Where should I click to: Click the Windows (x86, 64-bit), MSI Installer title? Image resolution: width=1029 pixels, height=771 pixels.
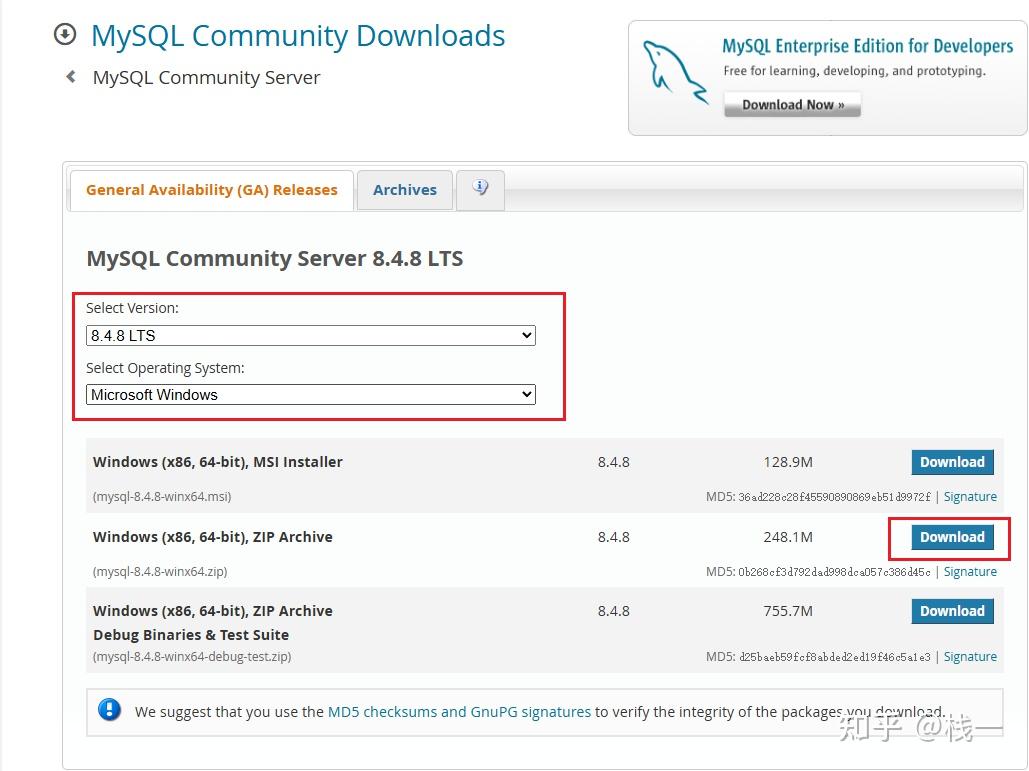[x=218, y=462]
